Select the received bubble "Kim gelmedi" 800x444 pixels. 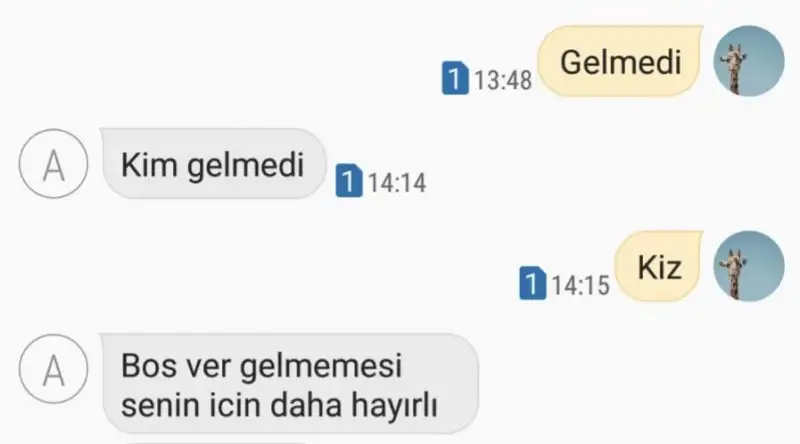point(213,164)
